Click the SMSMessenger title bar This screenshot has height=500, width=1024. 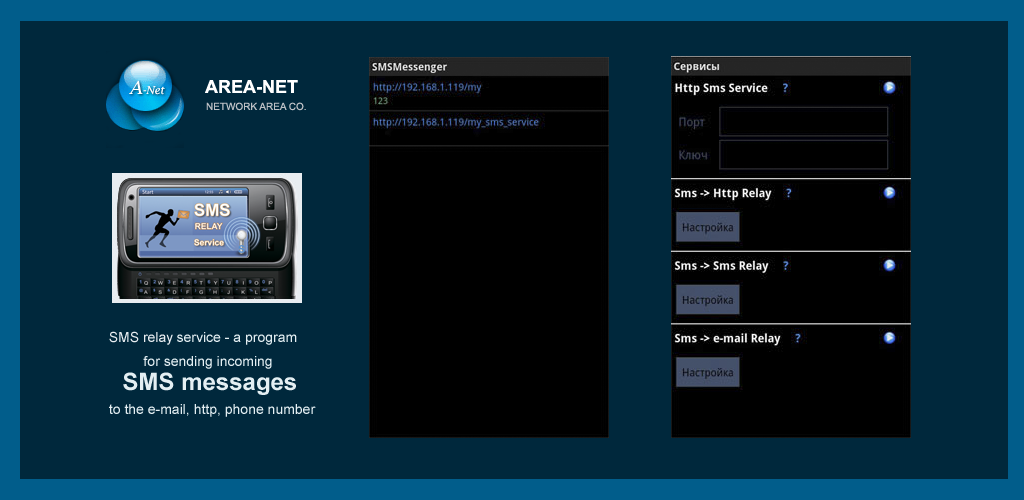pos(488,67)
